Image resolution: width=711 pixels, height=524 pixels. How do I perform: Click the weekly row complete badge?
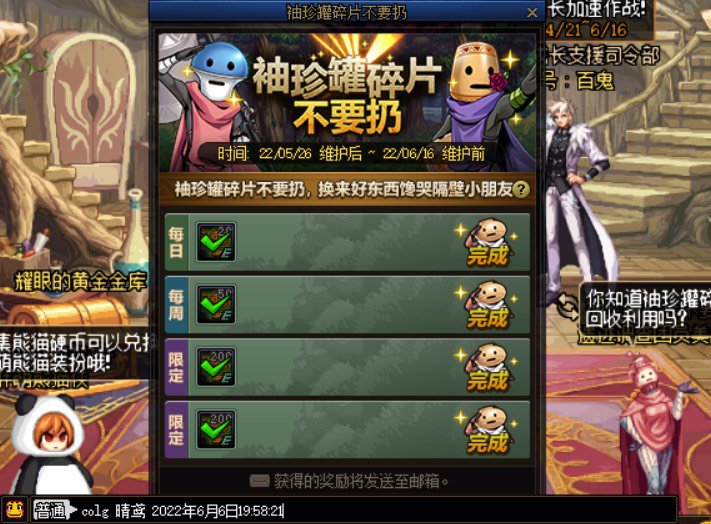[486, 306]
